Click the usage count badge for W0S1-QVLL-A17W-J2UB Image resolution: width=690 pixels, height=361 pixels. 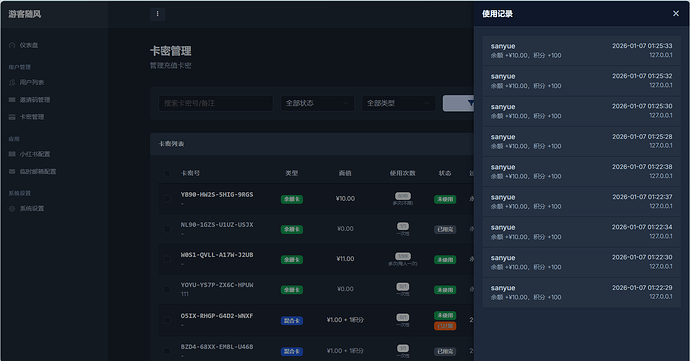tap(403, 256)
